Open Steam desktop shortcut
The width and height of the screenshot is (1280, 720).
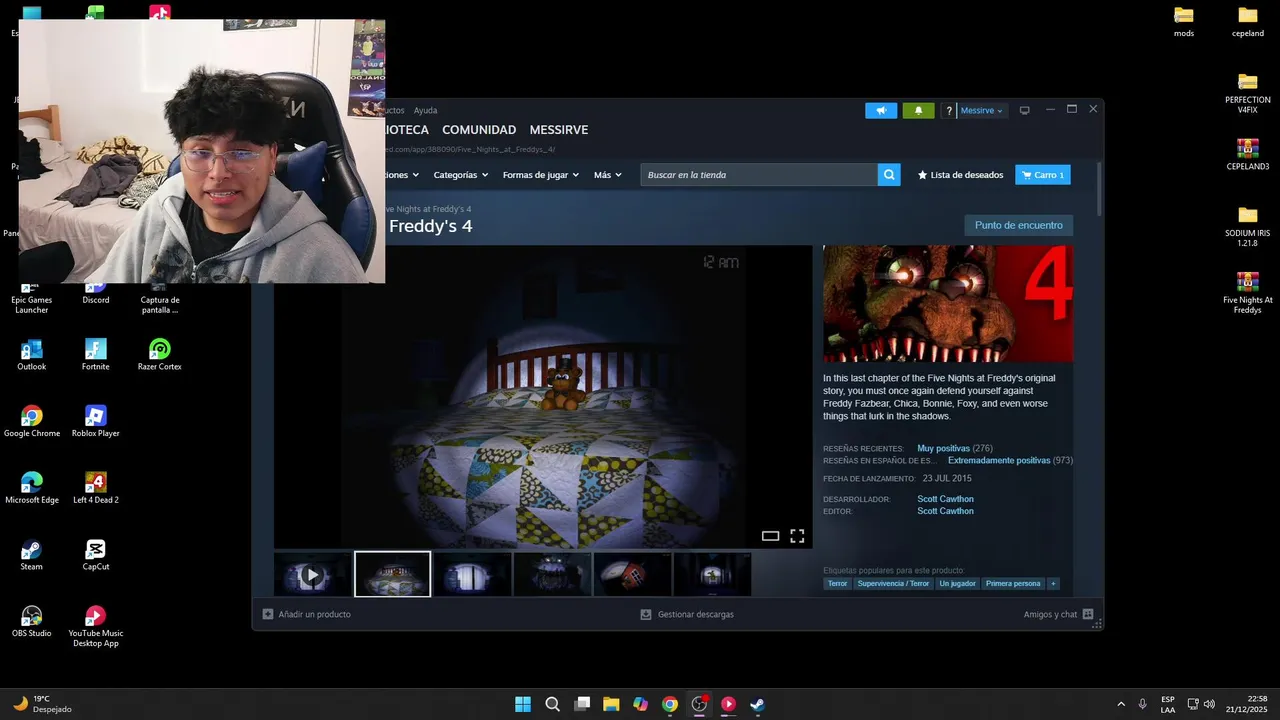tap(32, 555)
